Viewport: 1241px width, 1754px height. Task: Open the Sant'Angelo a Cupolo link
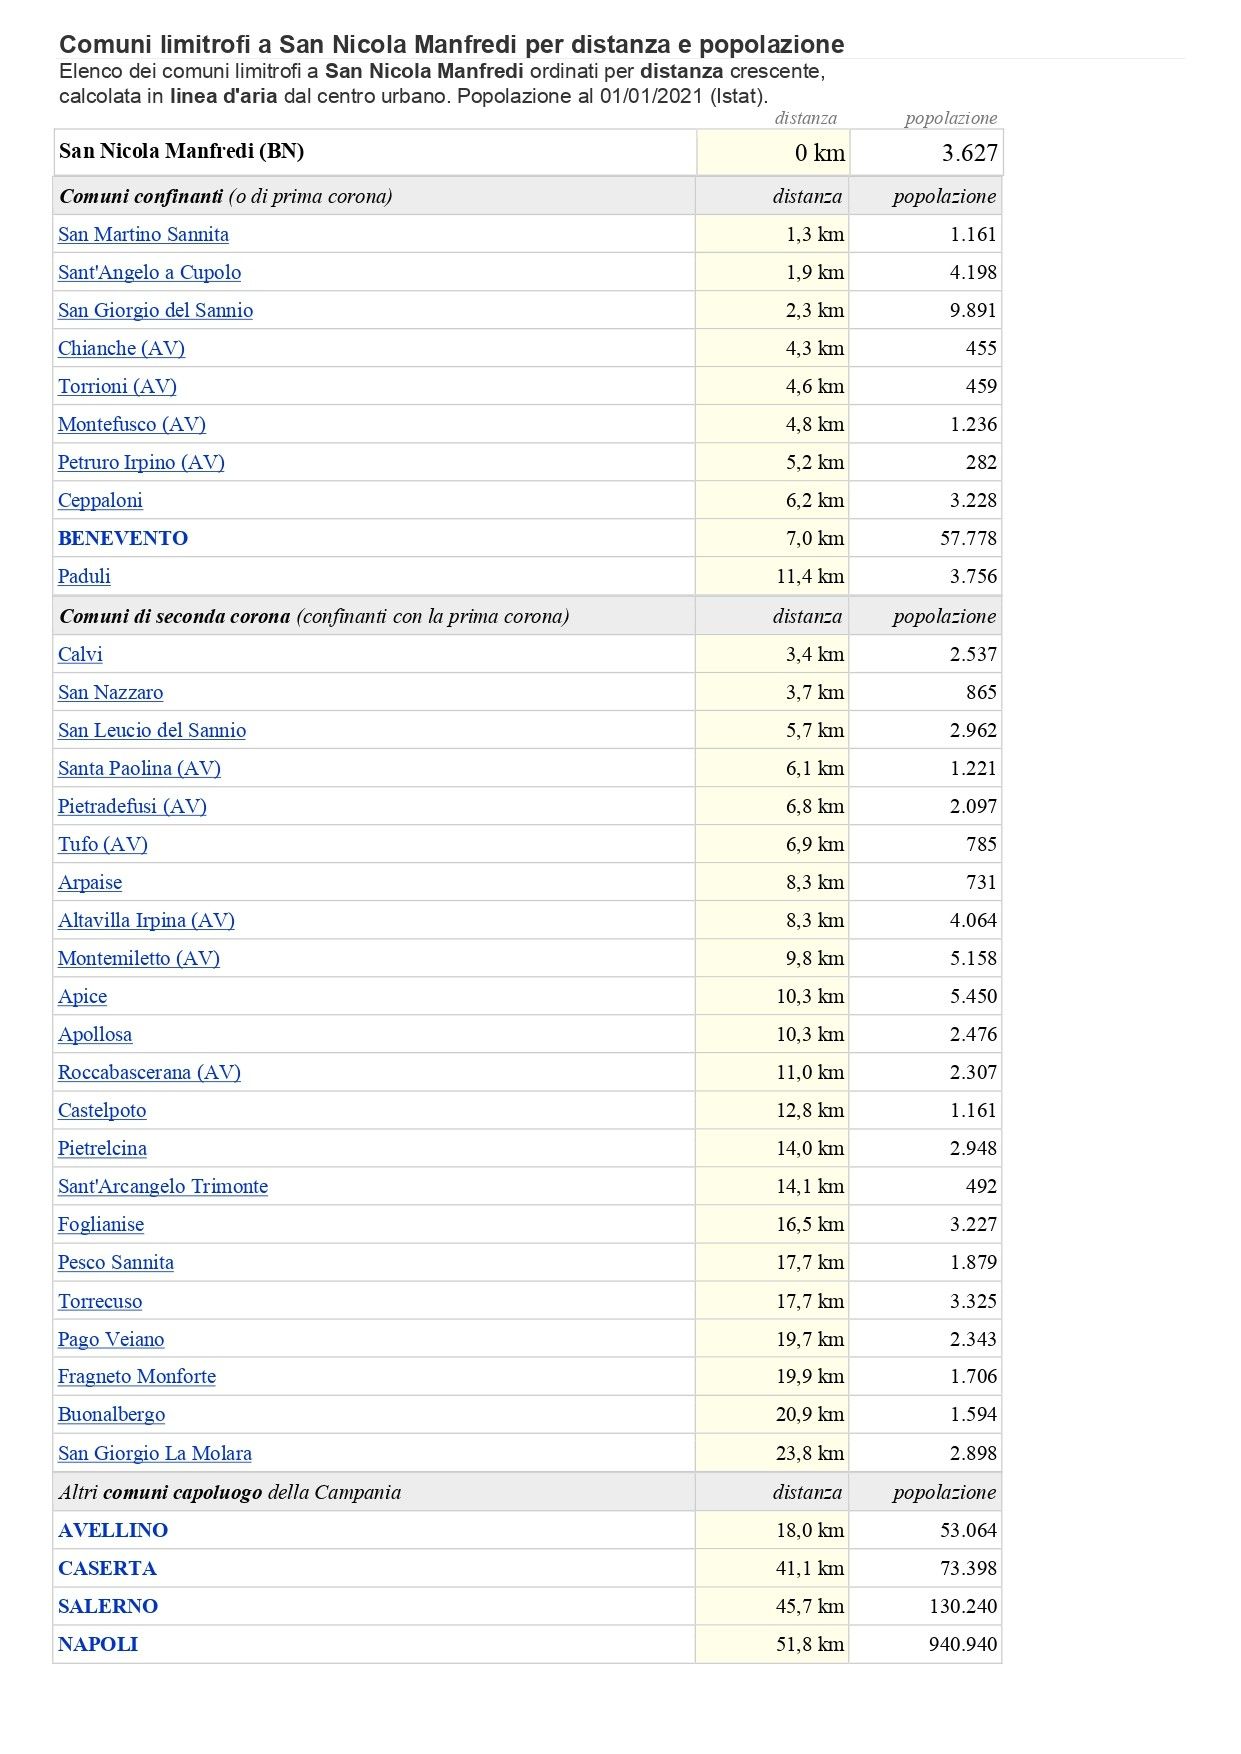[149, 272]
